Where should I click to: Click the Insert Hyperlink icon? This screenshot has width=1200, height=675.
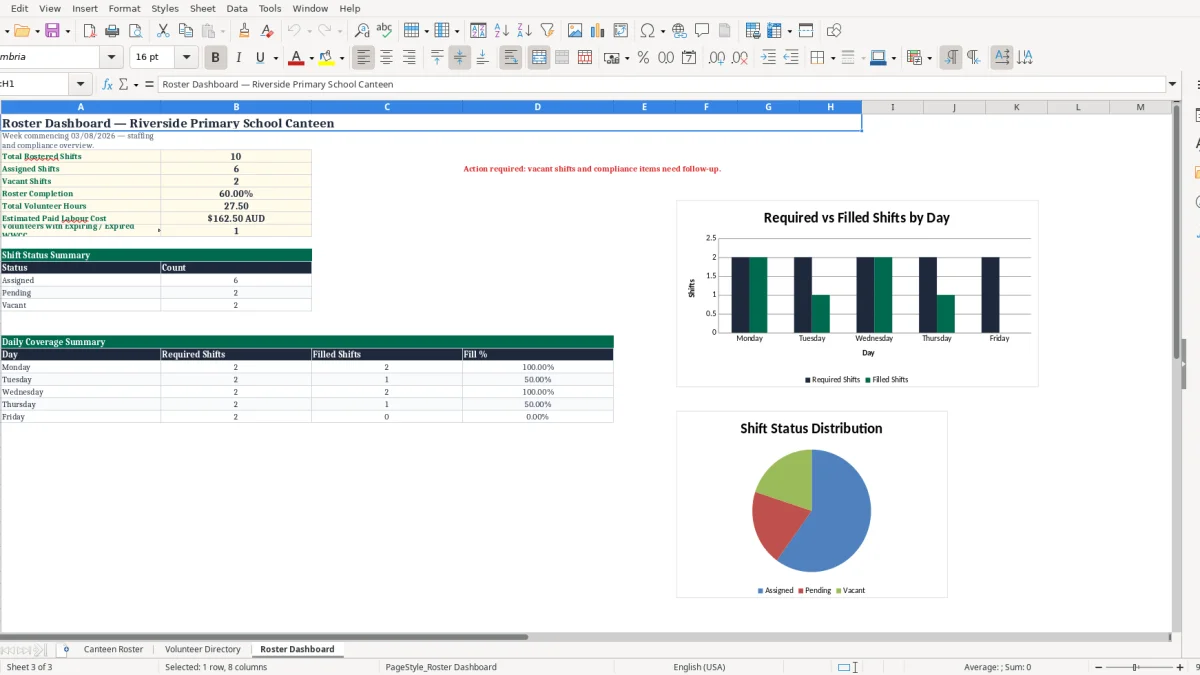pyautogui.click(x=680, y=31)
